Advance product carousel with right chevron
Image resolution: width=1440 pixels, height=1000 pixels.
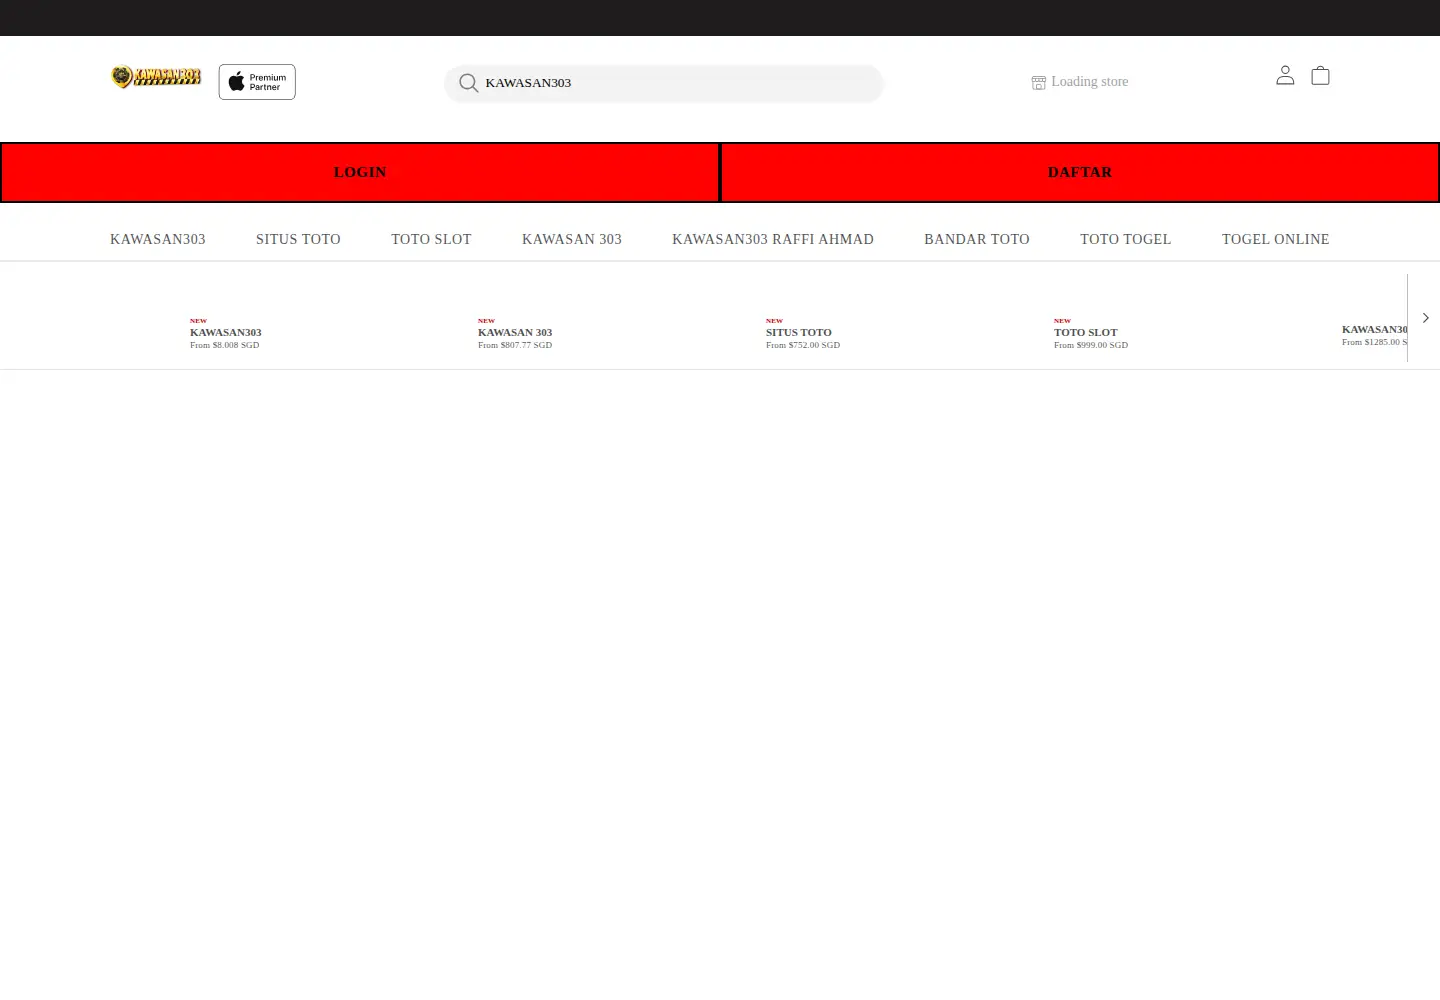[1425, 318]
